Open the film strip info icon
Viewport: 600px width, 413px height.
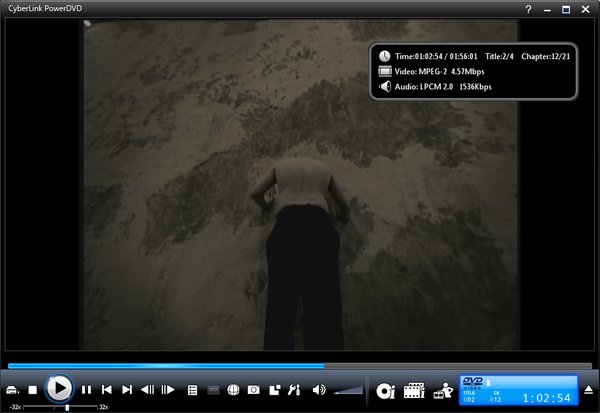[414, 391]
